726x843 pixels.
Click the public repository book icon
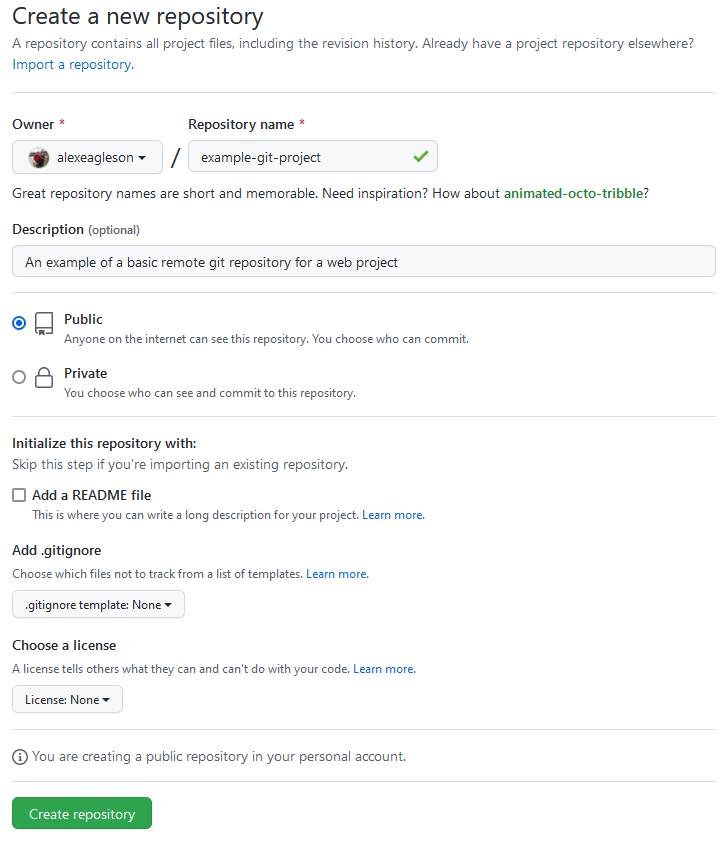coord(44,324)
